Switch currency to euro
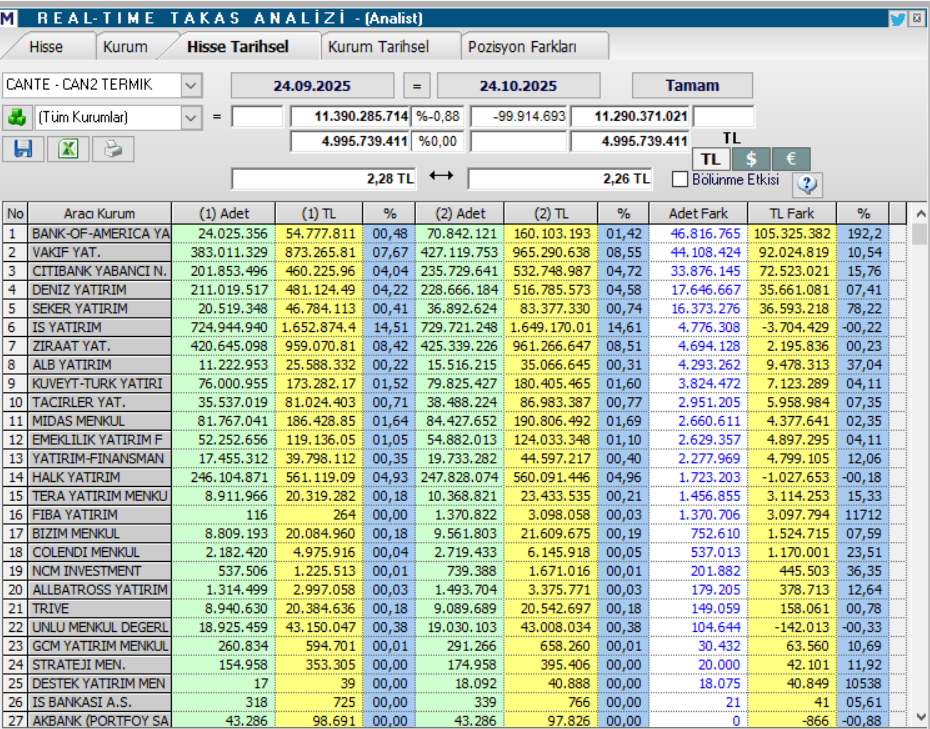The width and height of the screenshot is (930, 729). pyautogui.click(x=791, y=159)
